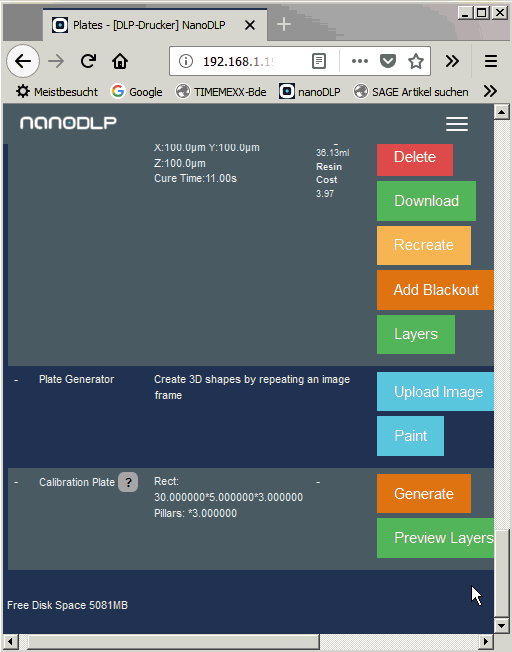The height and width of the screenshot is (652, 512).
Task: Bookmark this page with the star icon
Action: point(416,62)
